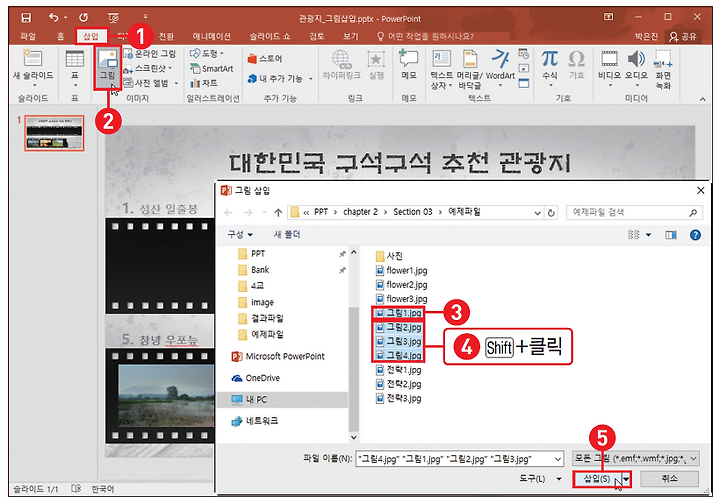The height and width of the screenshot is (504, 720).
Task: Switch to the 슬라이드 쇼 tab
Action: [270, 36]
